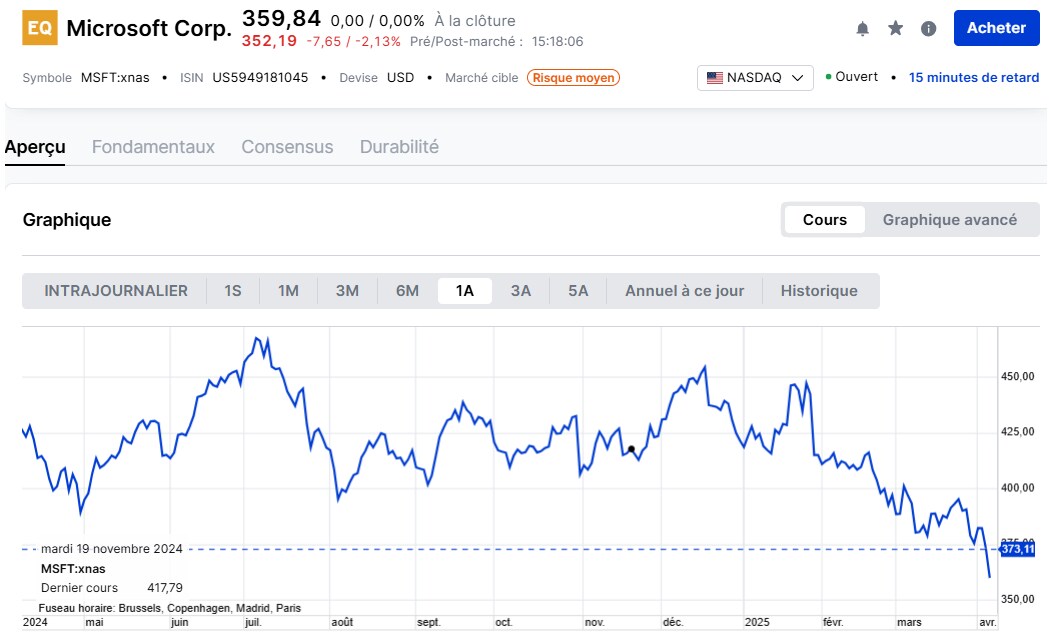Click the Dernier cours value 417,79
This screenshot has height=642, width=1049.
click(x=165, y=588)
